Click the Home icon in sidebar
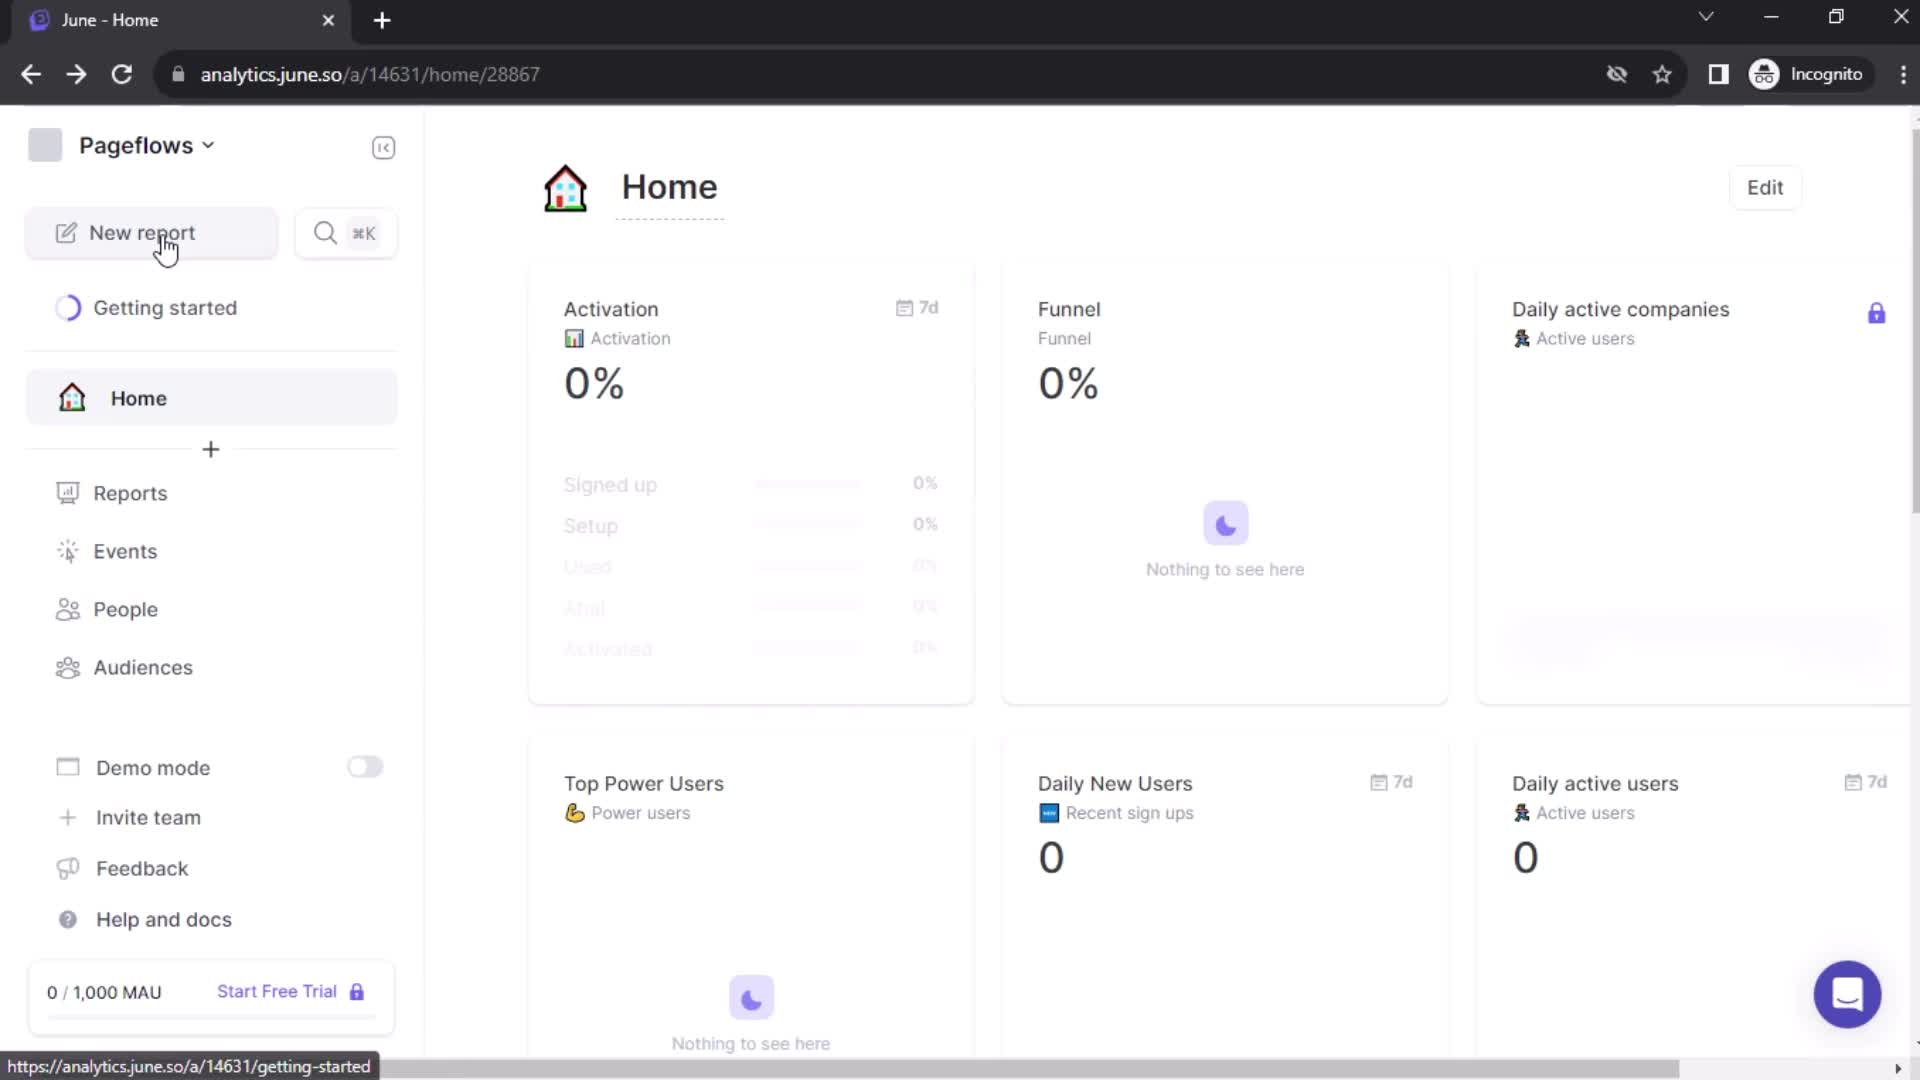This screenshot has height=1080, width=1920. (71, 398)
